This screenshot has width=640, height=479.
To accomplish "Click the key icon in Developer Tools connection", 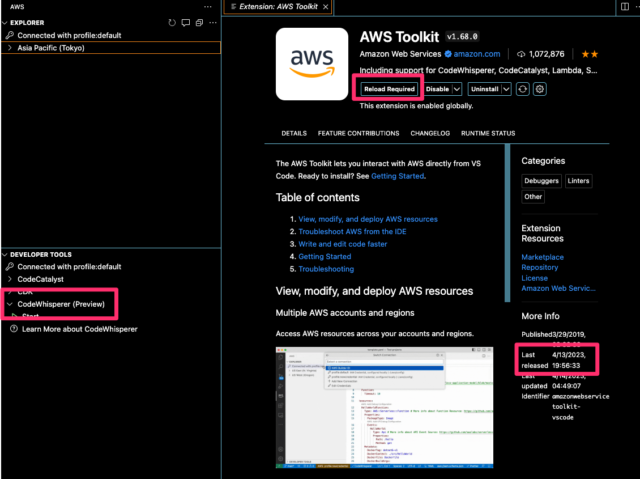I will tap(10, 267).
